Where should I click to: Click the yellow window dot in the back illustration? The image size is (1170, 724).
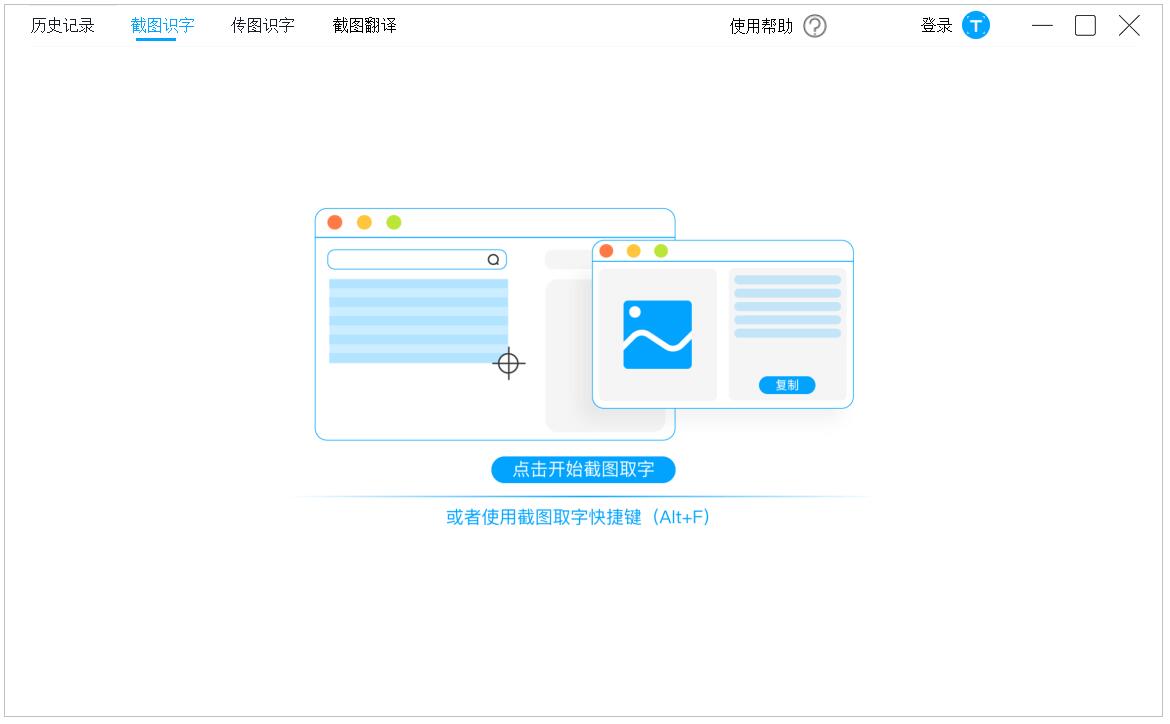[364, 221]
